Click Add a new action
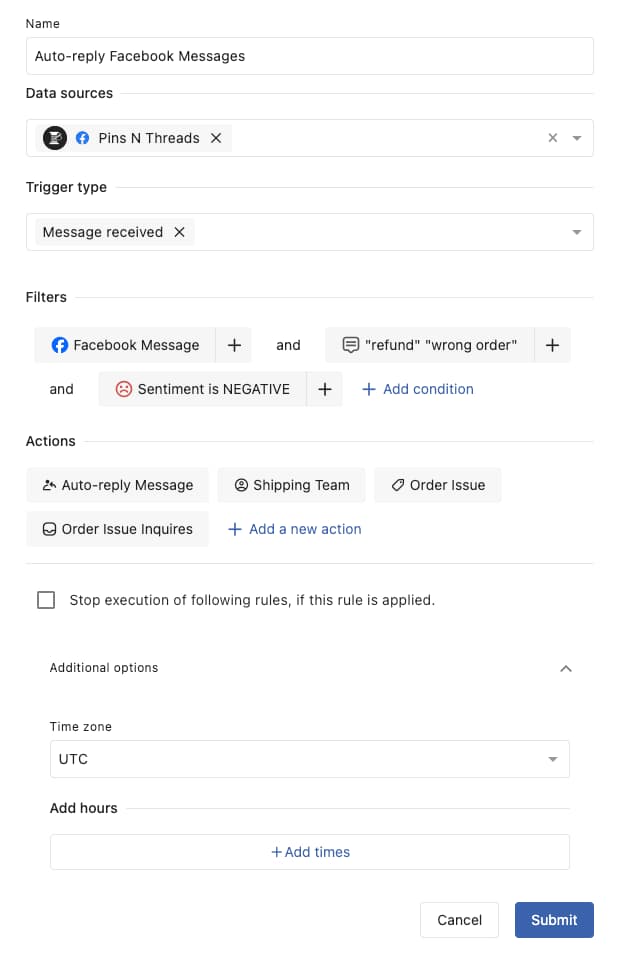This screenshot has height=970, width=640. (x=294, y=529)
